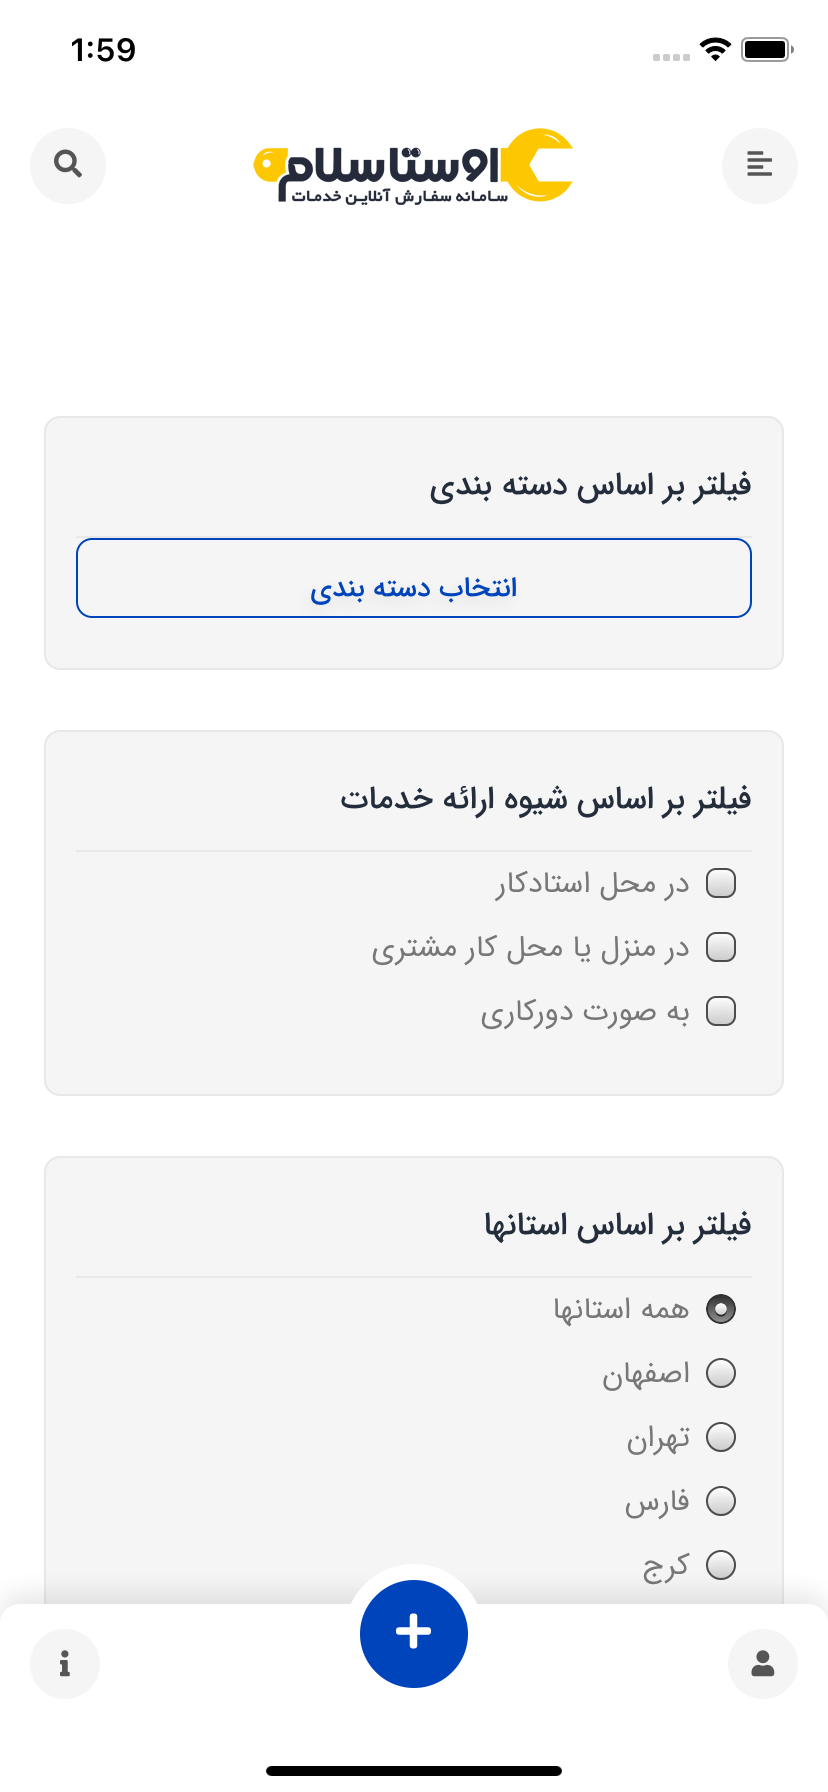The image size is (828, 1792).
Task: Pick the 'فارس' province option
Action: click(721, 1501)
